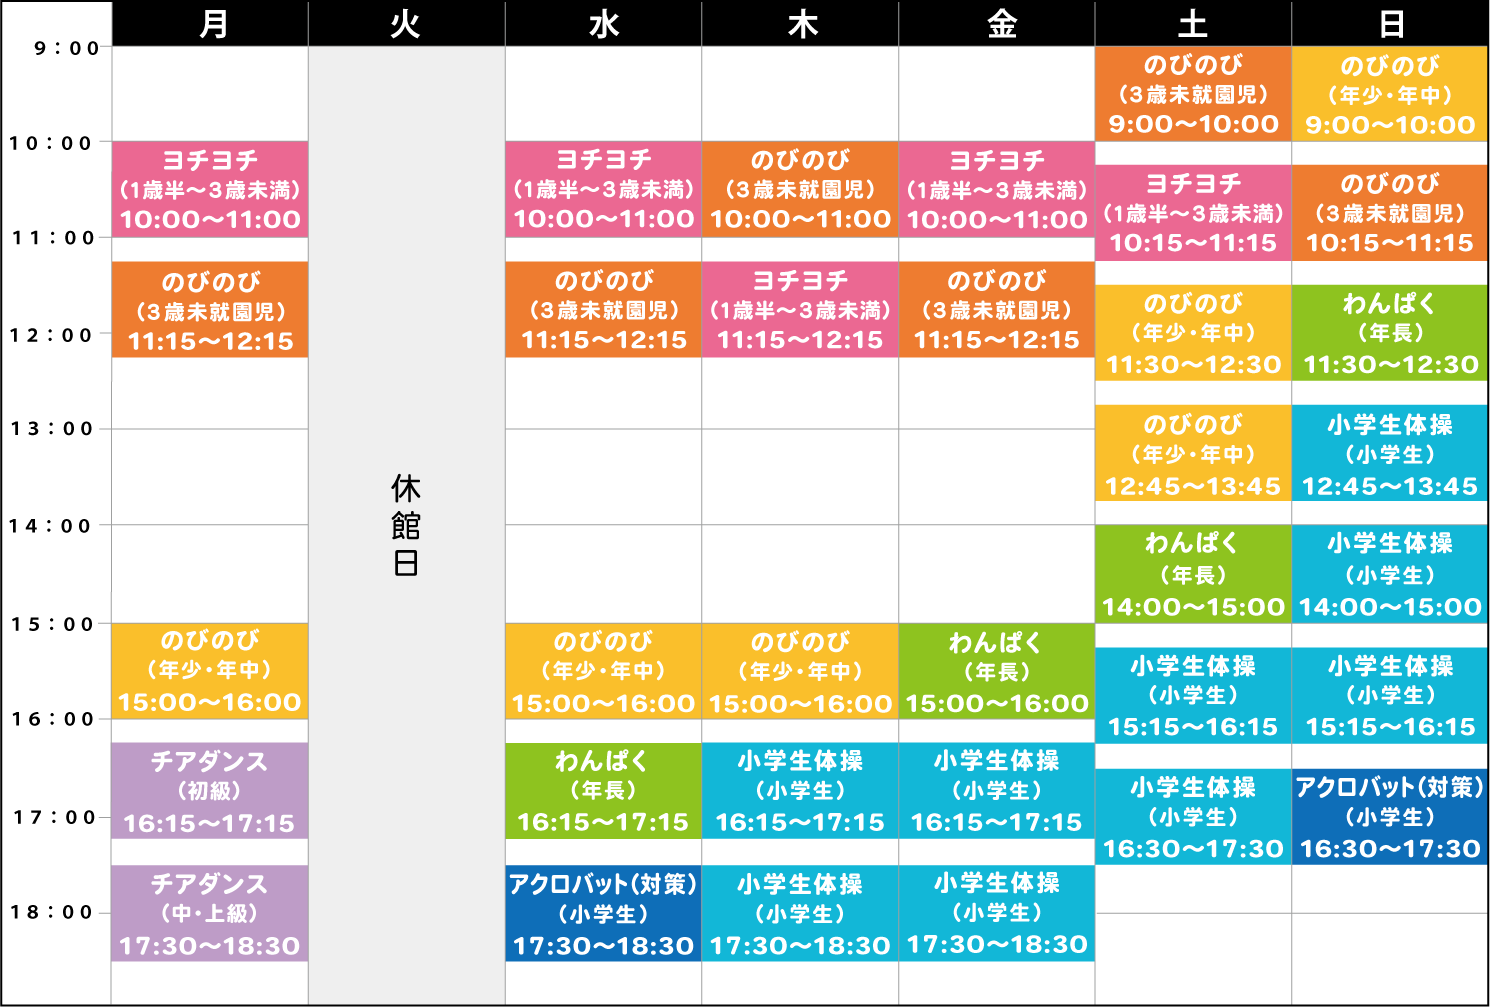Open Saturday わんぱく 14:00〜15:00 class
Viewport: 1490px width, 1007px height.
[x=1193, y=574]
